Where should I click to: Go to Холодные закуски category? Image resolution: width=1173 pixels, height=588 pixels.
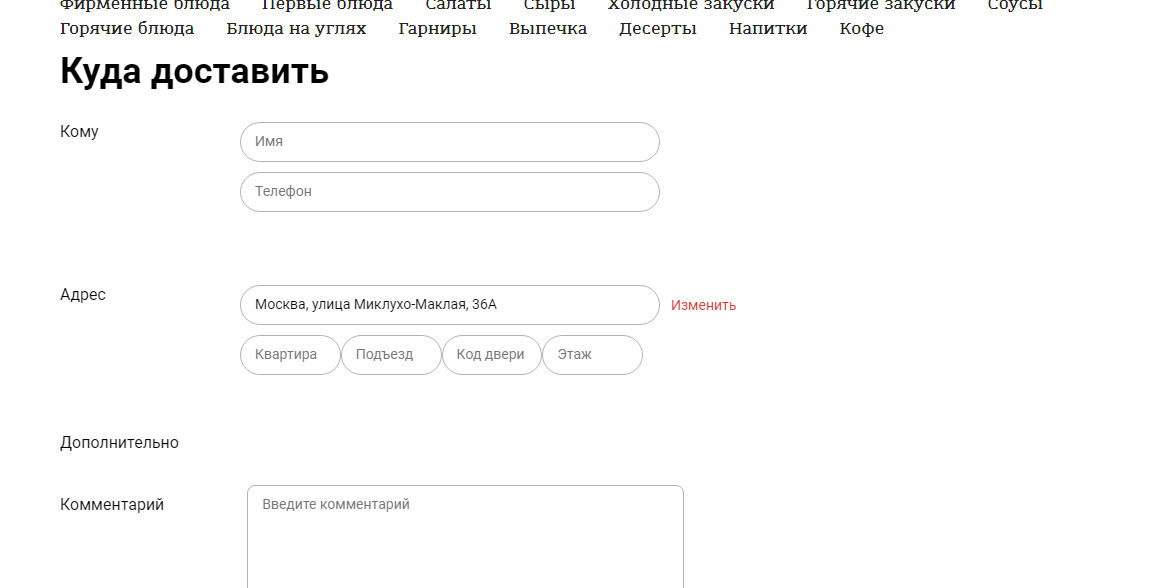point(690,5)
